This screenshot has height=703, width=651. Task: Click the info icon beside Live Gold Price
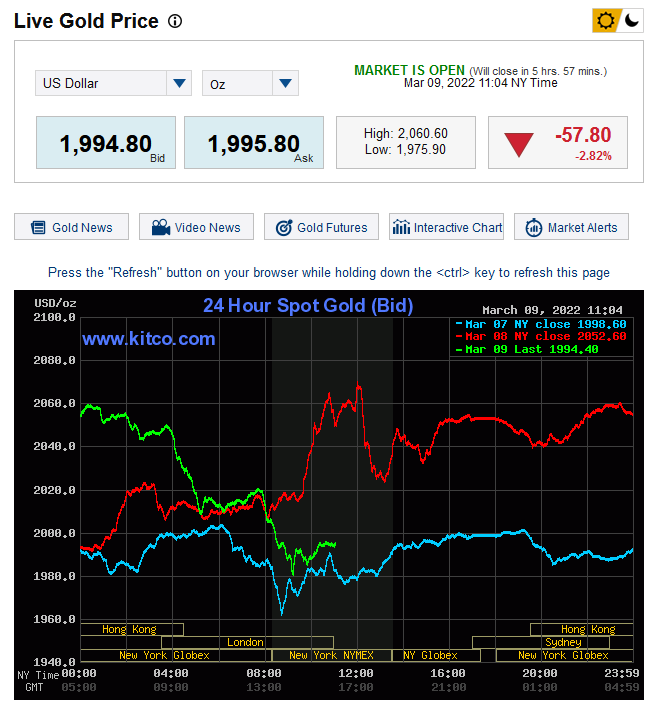(x=175, y=21)
